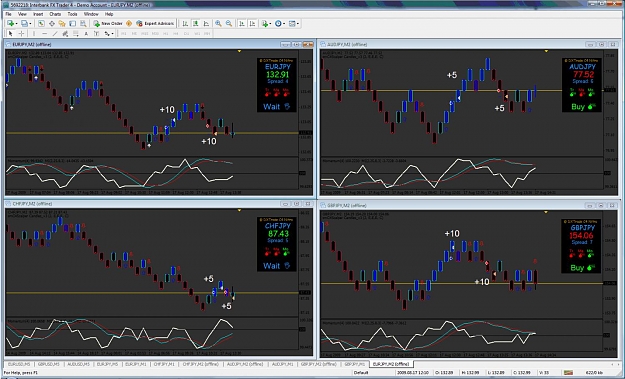Open the chart Templates icon
Image resolution: width=625 pixels, height=379 pixels.
pos(292,24)
